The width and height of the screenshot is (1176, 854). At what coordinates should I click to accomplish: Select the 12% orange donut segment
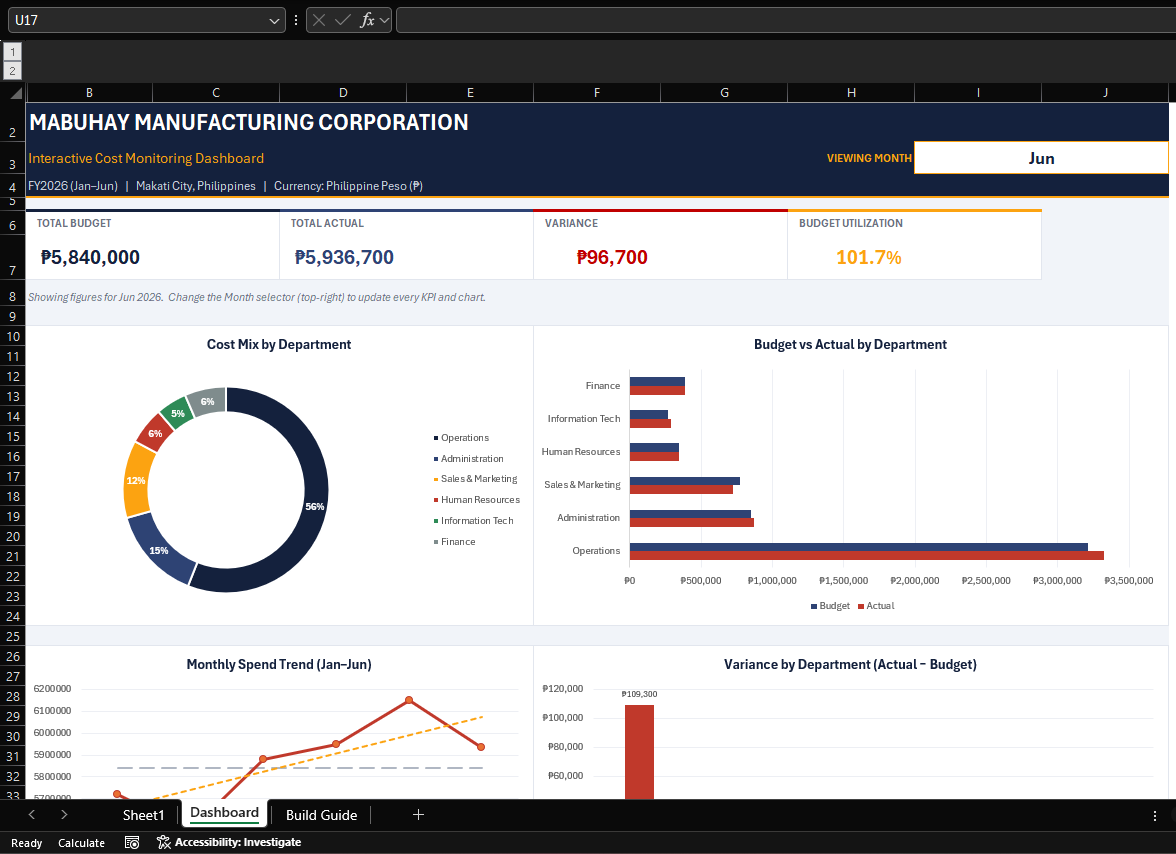[136, 481]
